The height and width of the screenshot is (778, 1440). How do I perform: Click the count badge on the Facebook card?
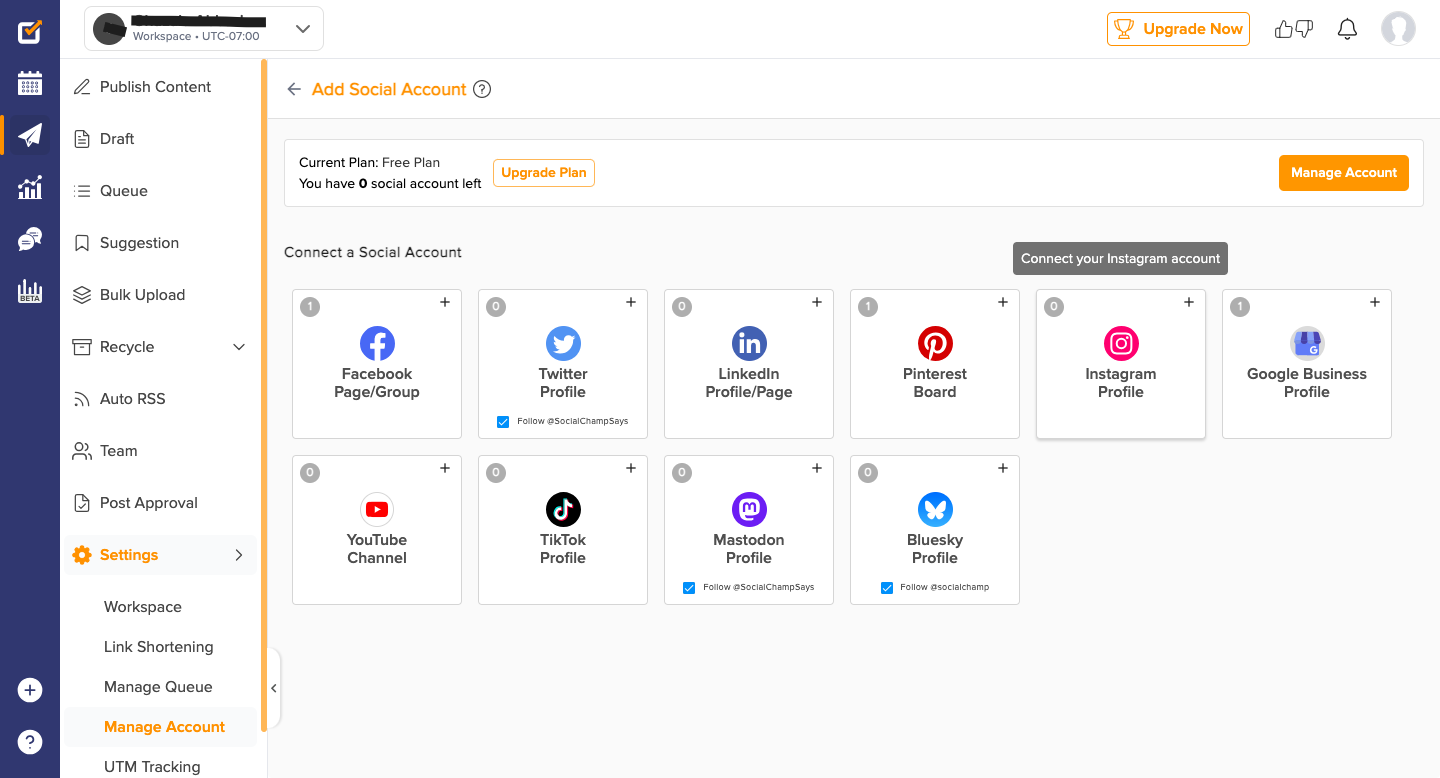310,307
